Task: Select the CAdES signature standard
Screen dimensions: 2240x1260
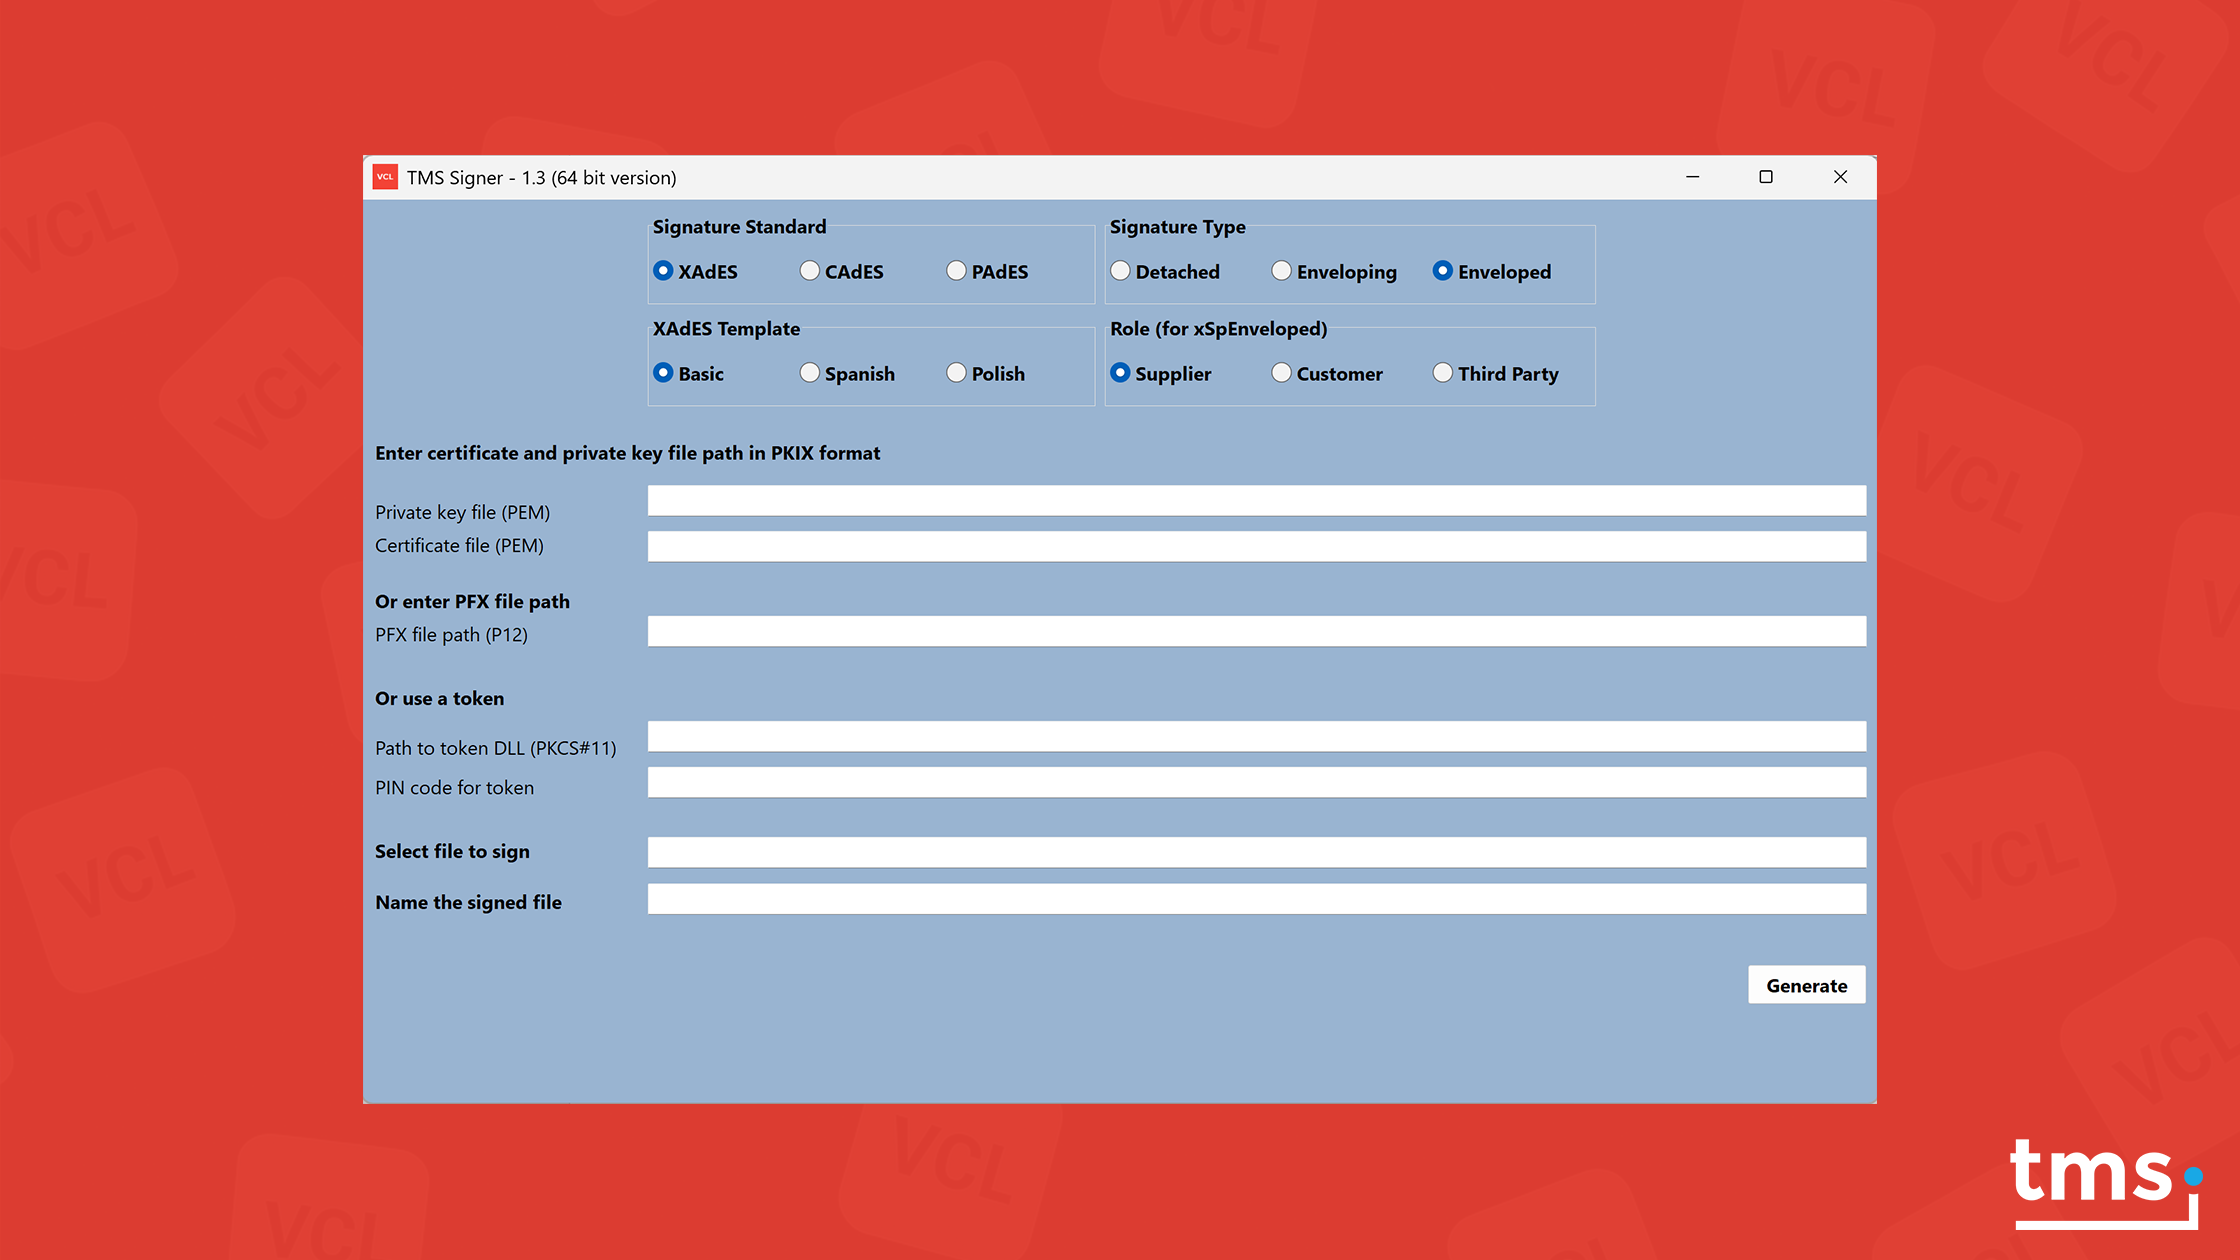Action: pos(810,271)
